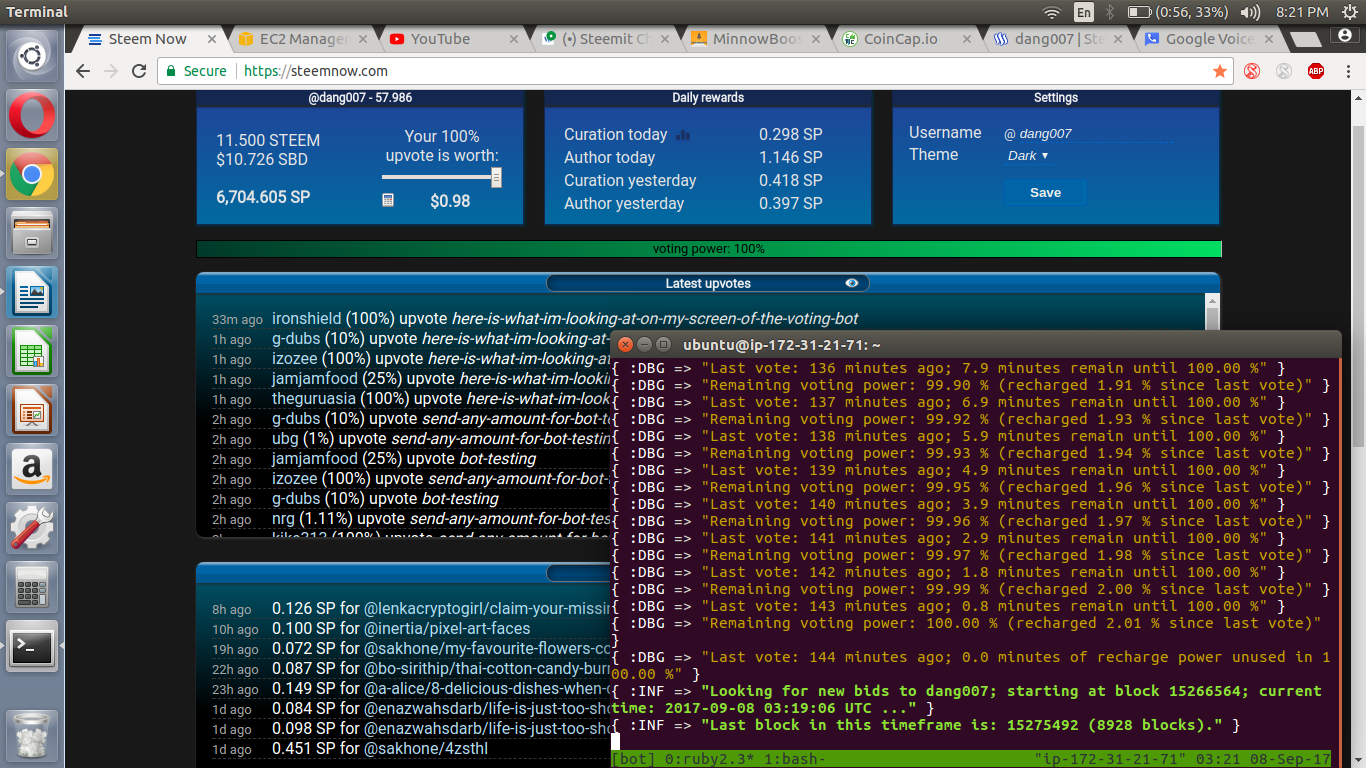Image resolution: width=1366 pixels, height=768 pixels.
Task: Open the ubg voter link
Action: pyautogui.click(x=284, y=438)
